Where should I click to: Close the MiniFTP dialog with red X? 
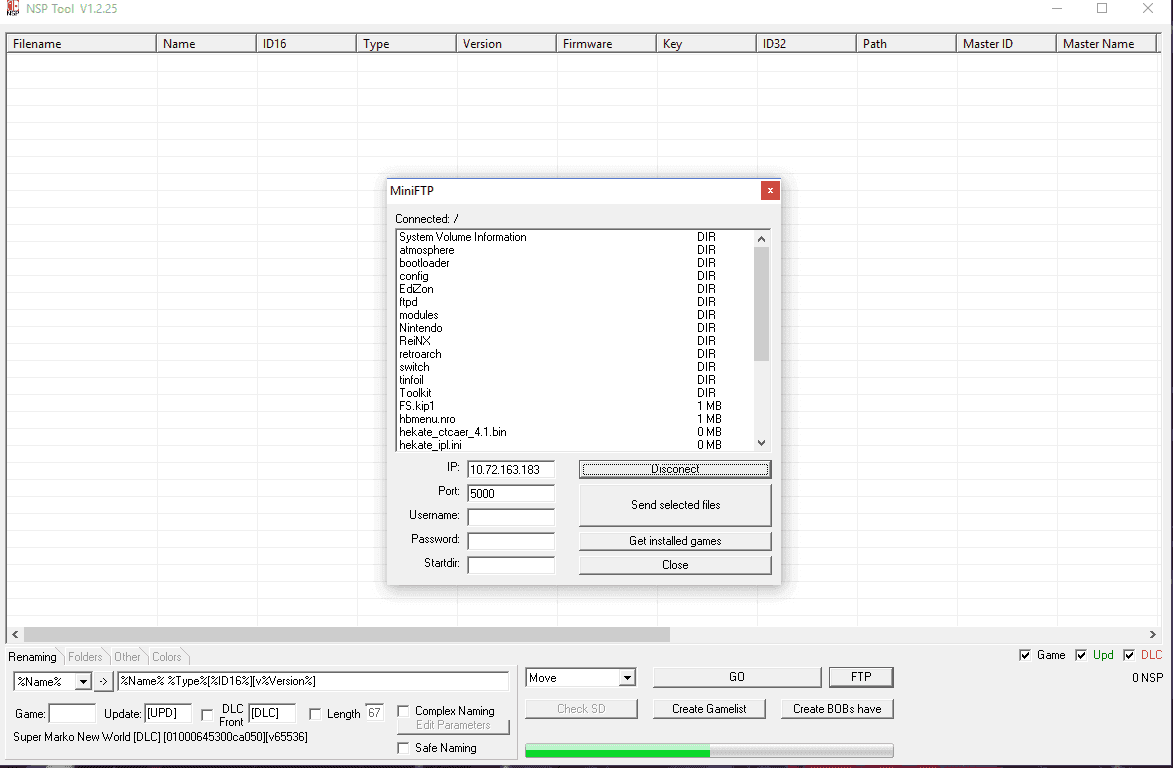770,191
